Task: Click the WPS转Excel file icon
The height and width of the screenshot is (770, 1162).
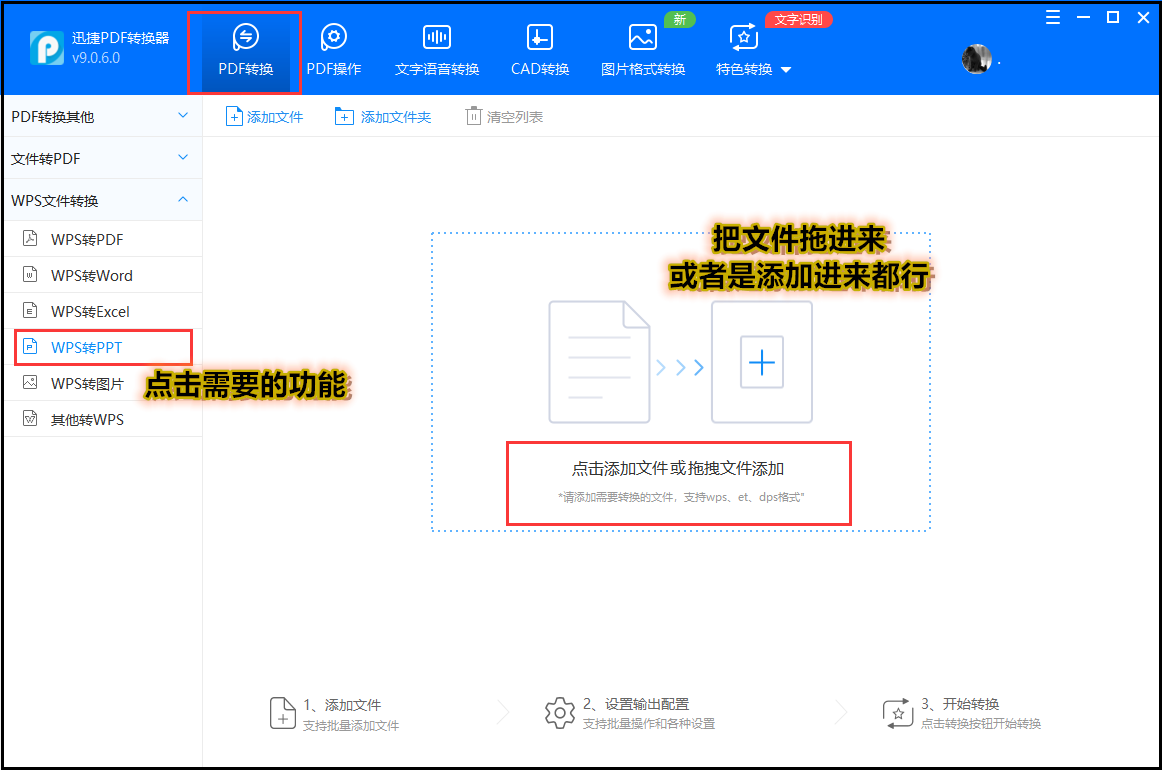Action: coord(30,310)
